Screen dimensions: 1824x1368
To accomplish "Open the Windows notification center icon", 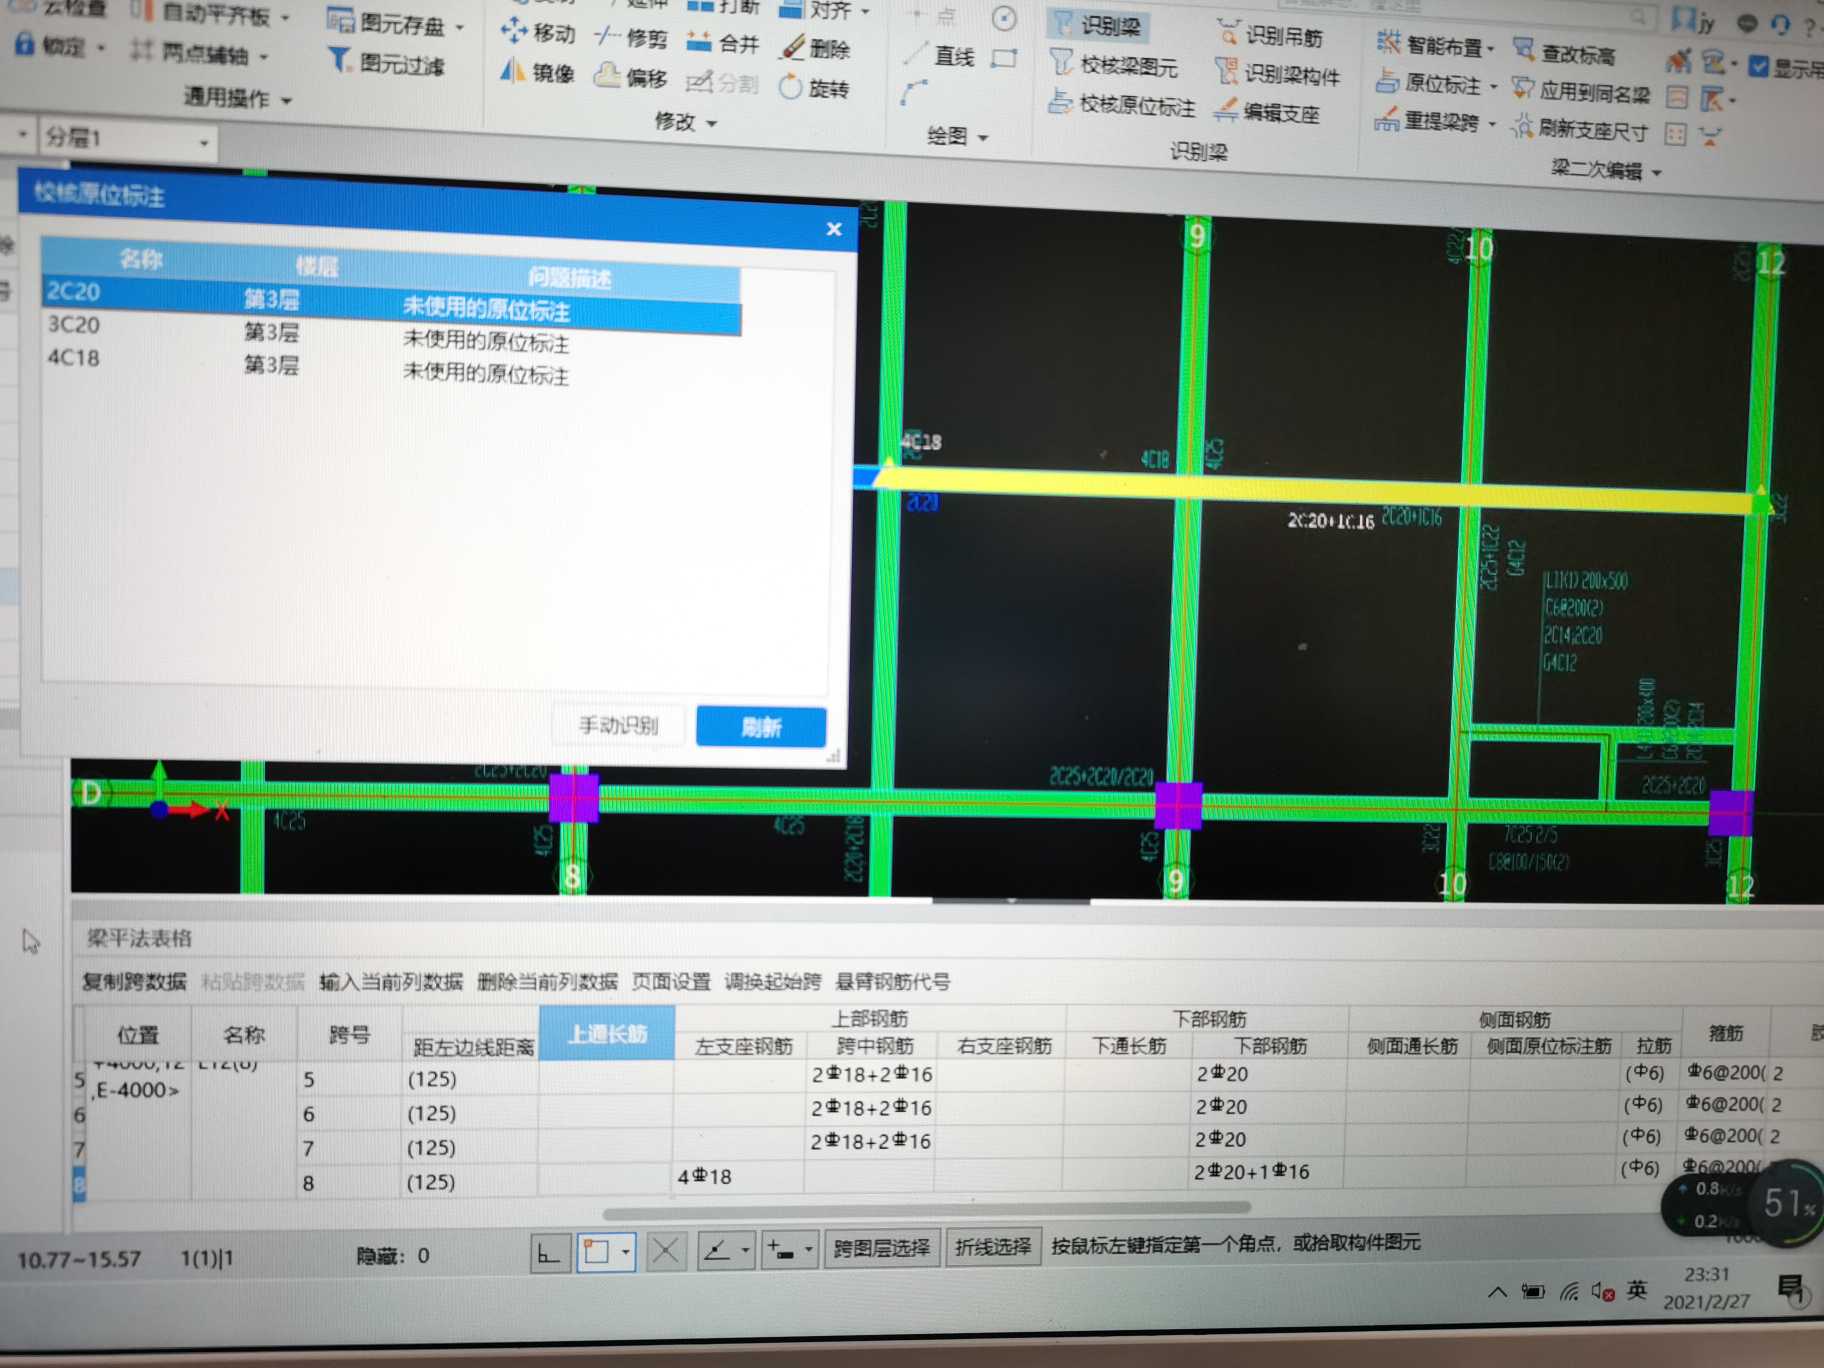I will tap(1791, 1289).
